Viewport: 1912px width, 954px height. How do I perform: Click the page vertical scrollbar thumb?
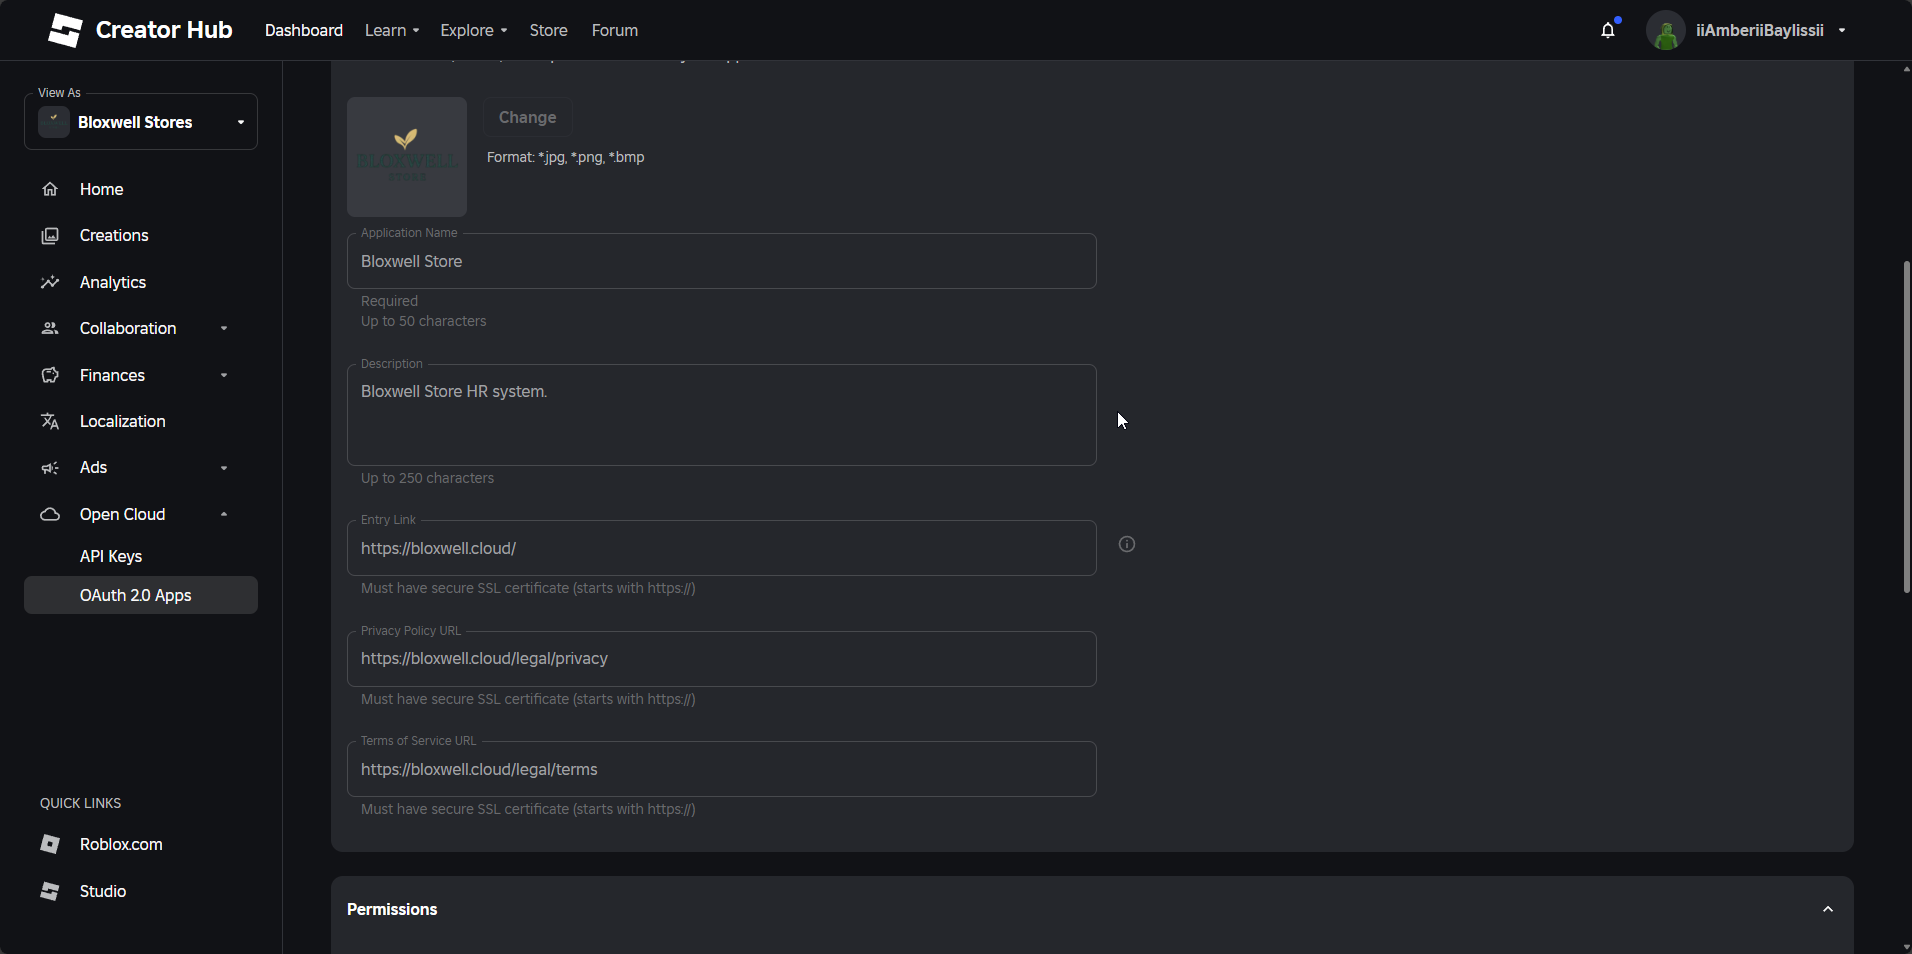tap(1907, 427)
